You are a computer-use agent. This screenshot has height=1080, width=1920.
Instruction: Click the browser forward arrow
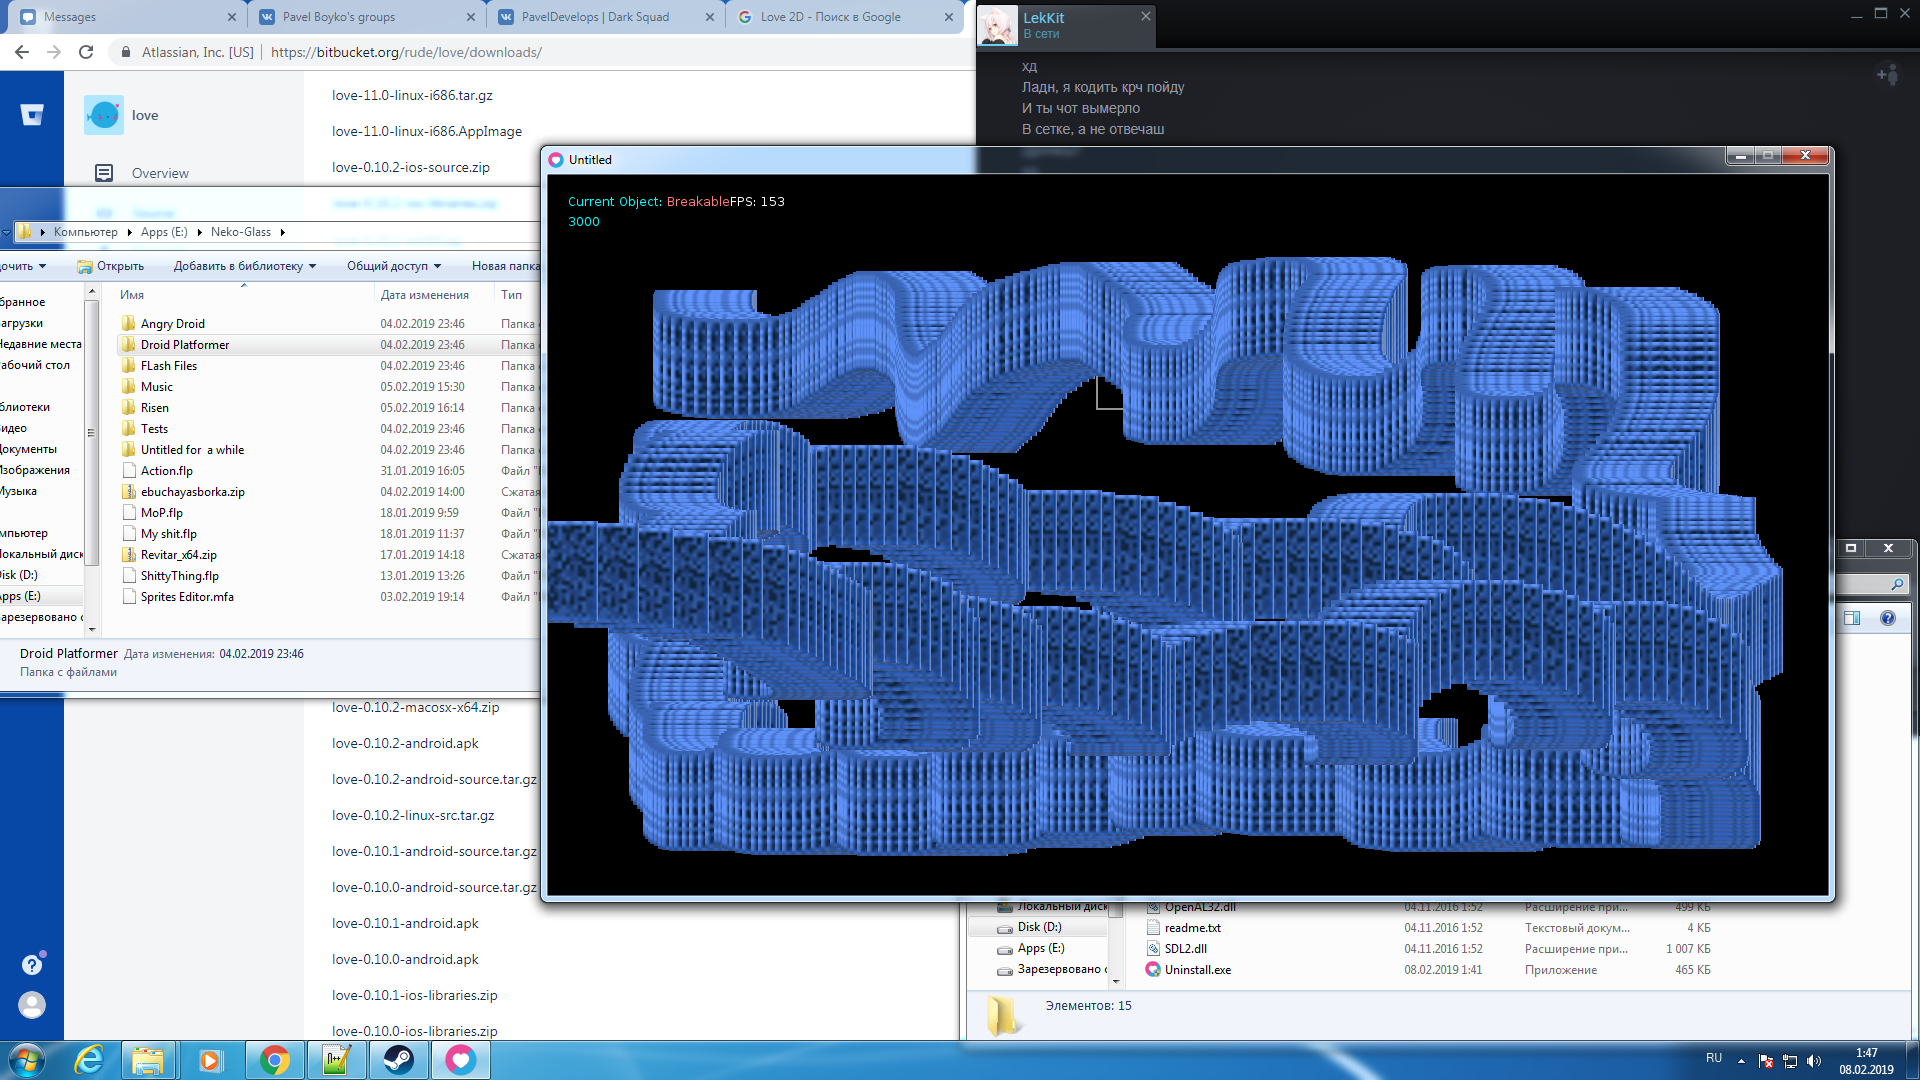(54, 52)
